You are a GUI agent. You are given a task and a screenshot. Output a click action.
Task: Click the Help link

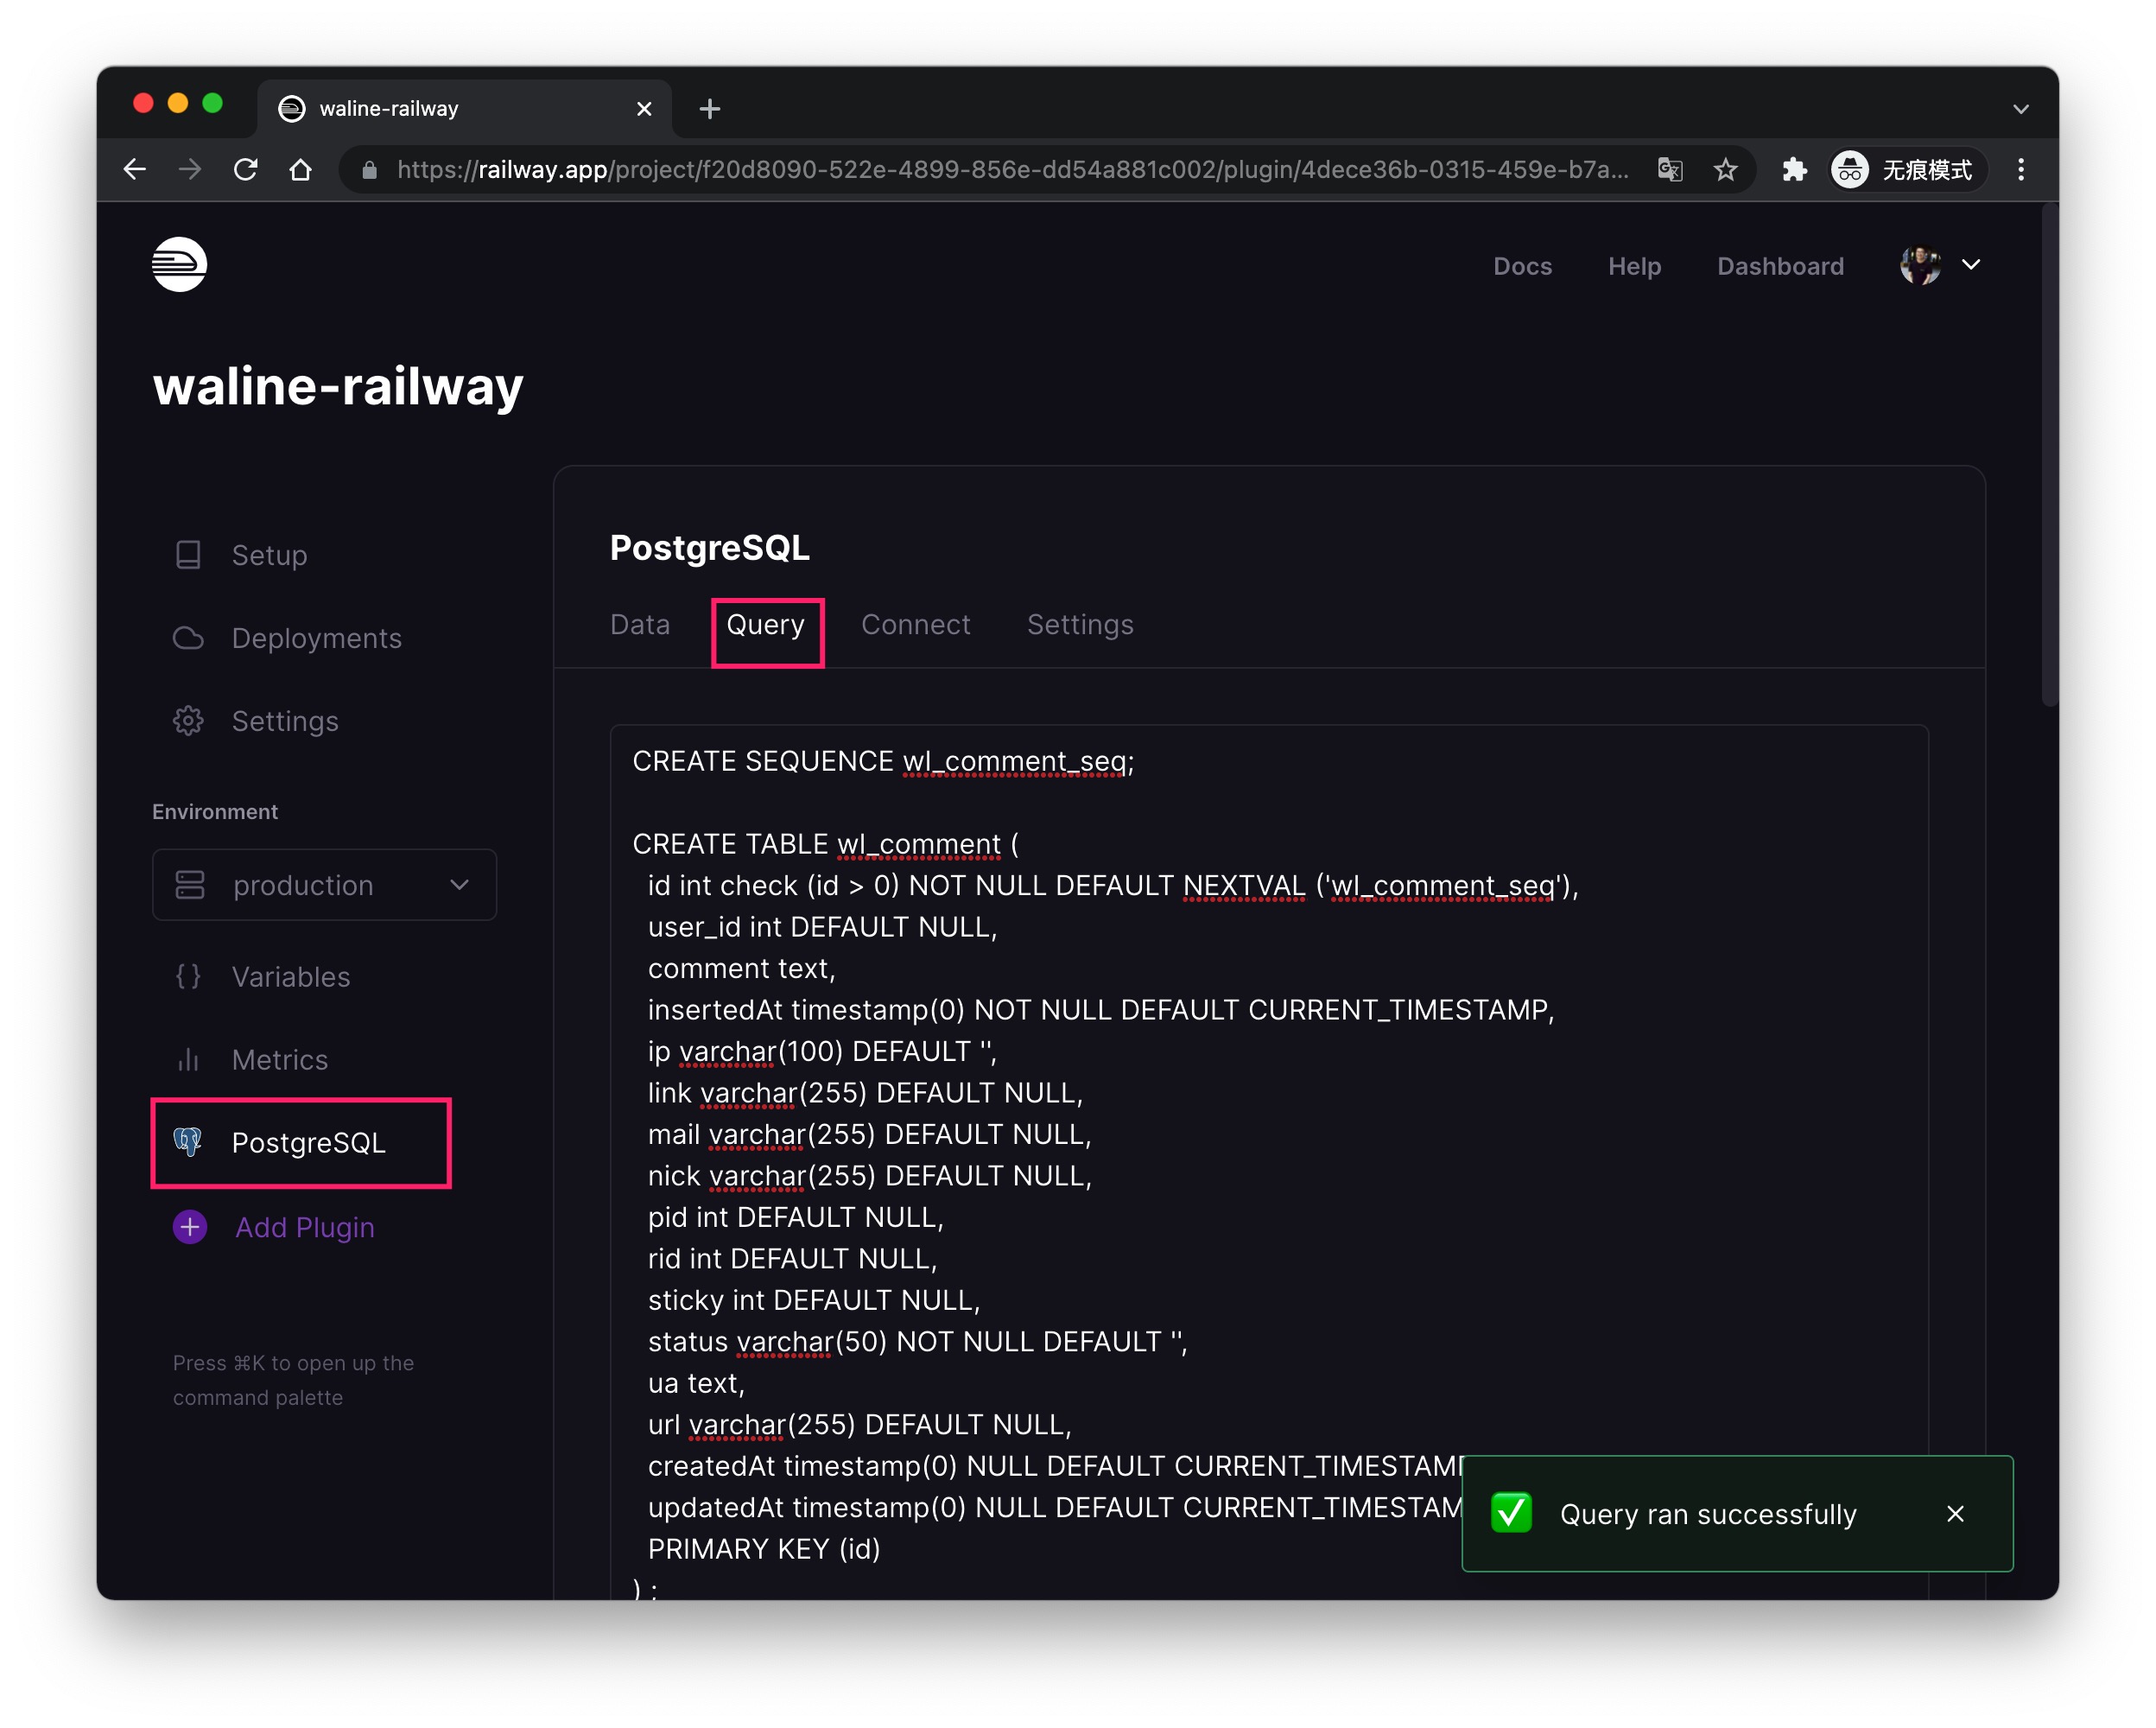tap(1633, 264)
